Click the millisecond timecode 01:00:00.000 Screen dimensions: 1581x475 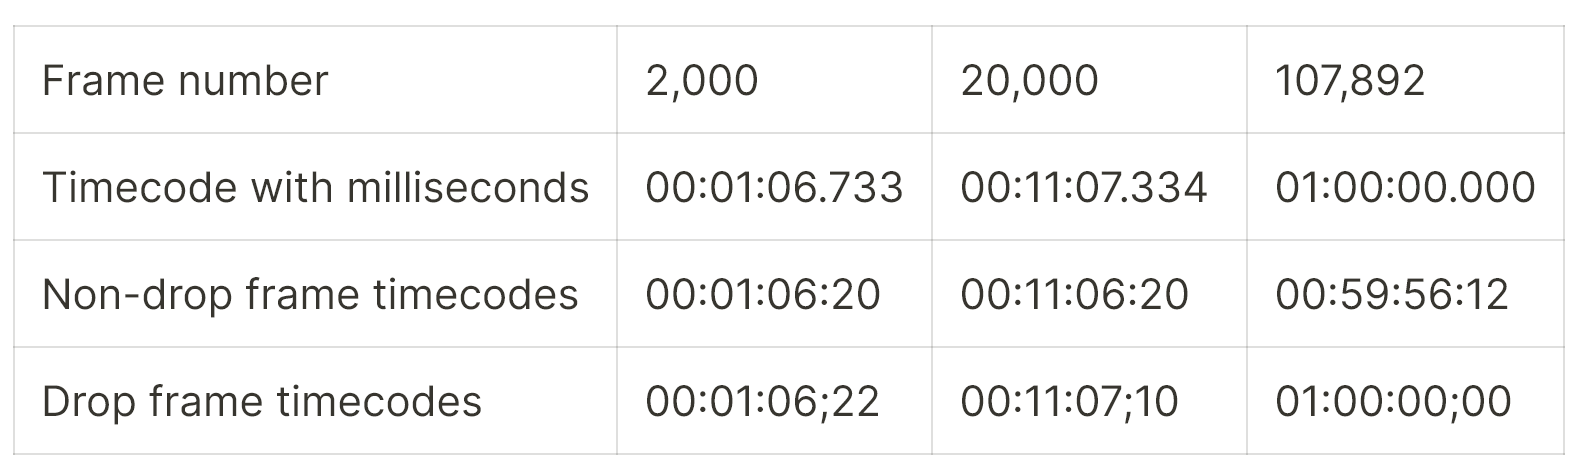click(1405, 187)
